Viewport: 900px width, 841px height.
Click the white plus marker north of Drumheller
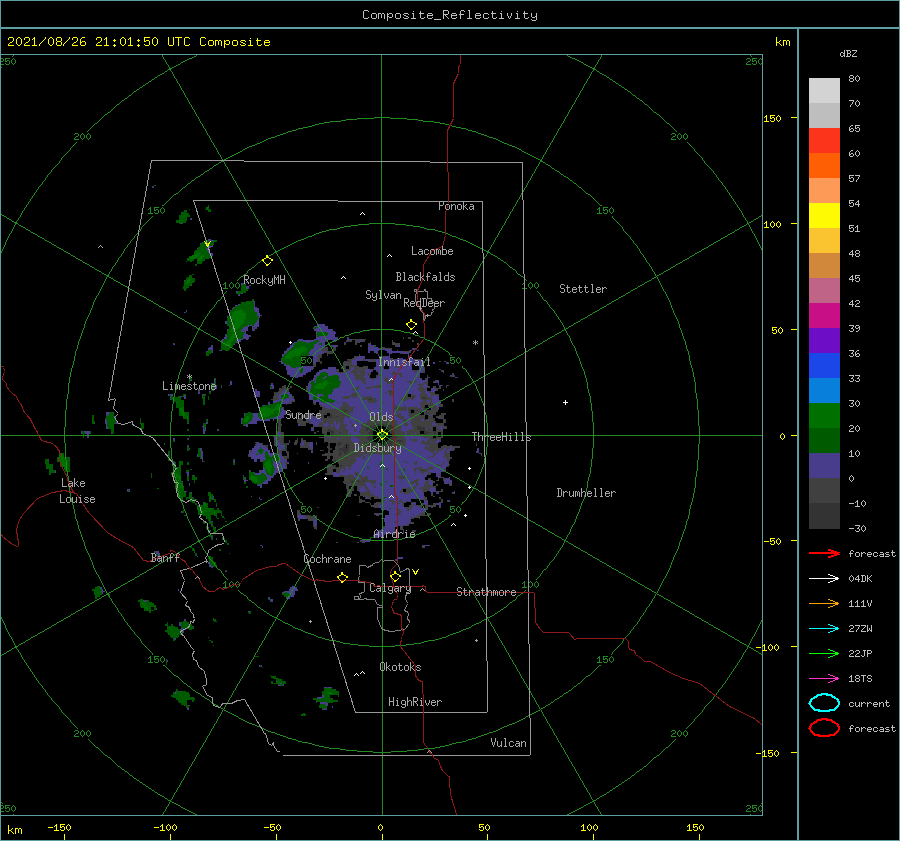[x=565, y=402]
